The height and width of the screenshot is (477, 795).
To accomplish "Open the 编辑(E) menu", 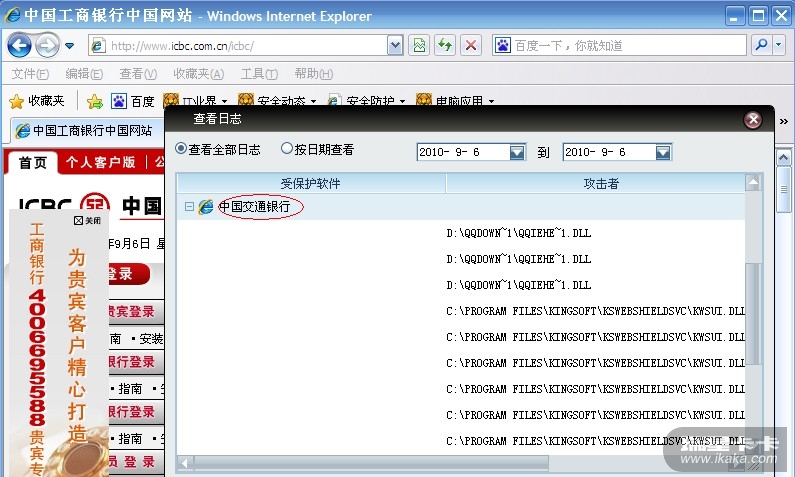I will click(x=84, y=74).
